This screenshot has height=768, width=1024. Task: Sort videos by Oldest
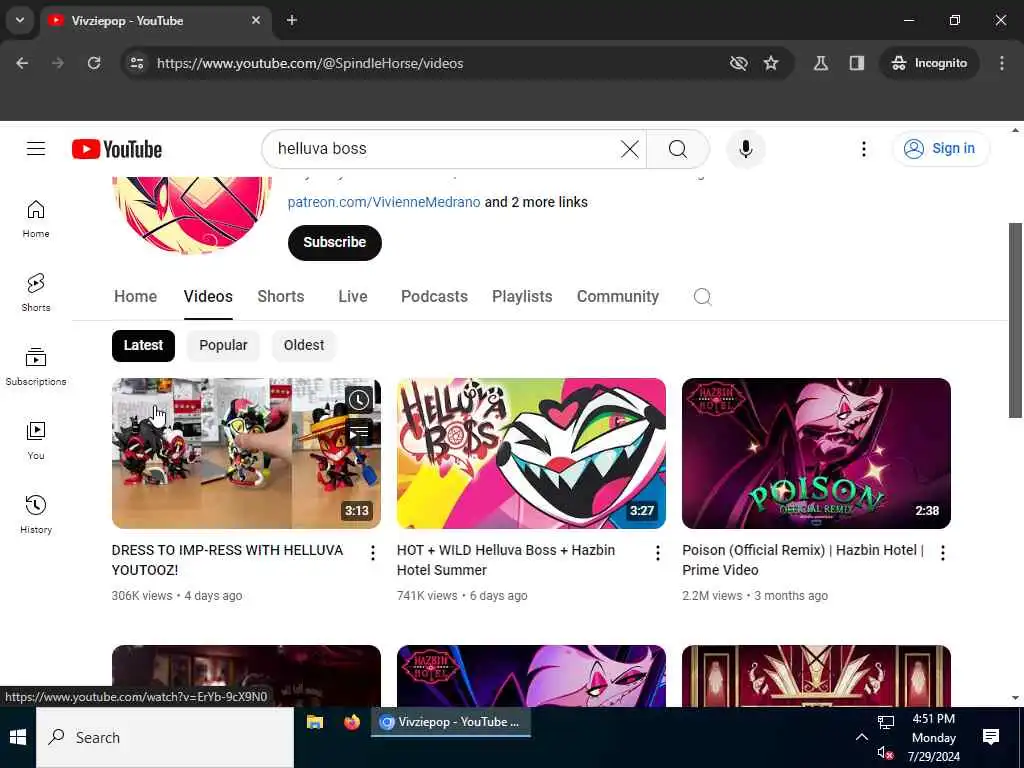pos(304,345)
